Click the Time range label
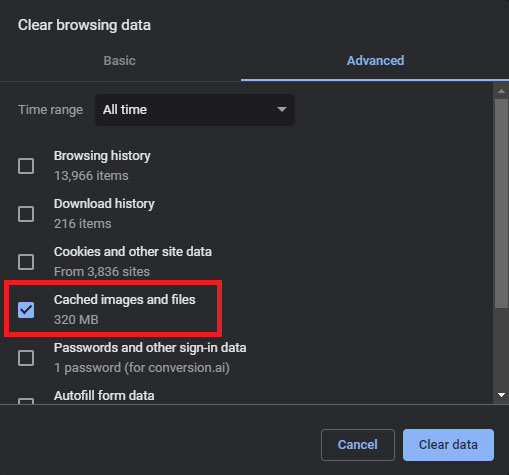The width and height of the screenshot is (509, 475). point(50,110)
